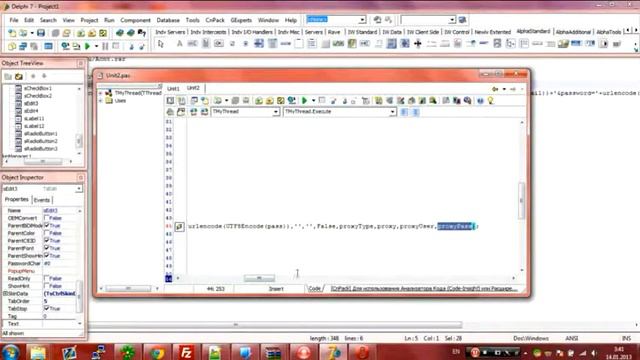This screenshot has height=360, width=640.
Task: Select the Indy Servers palette tab
Action: 170,32
